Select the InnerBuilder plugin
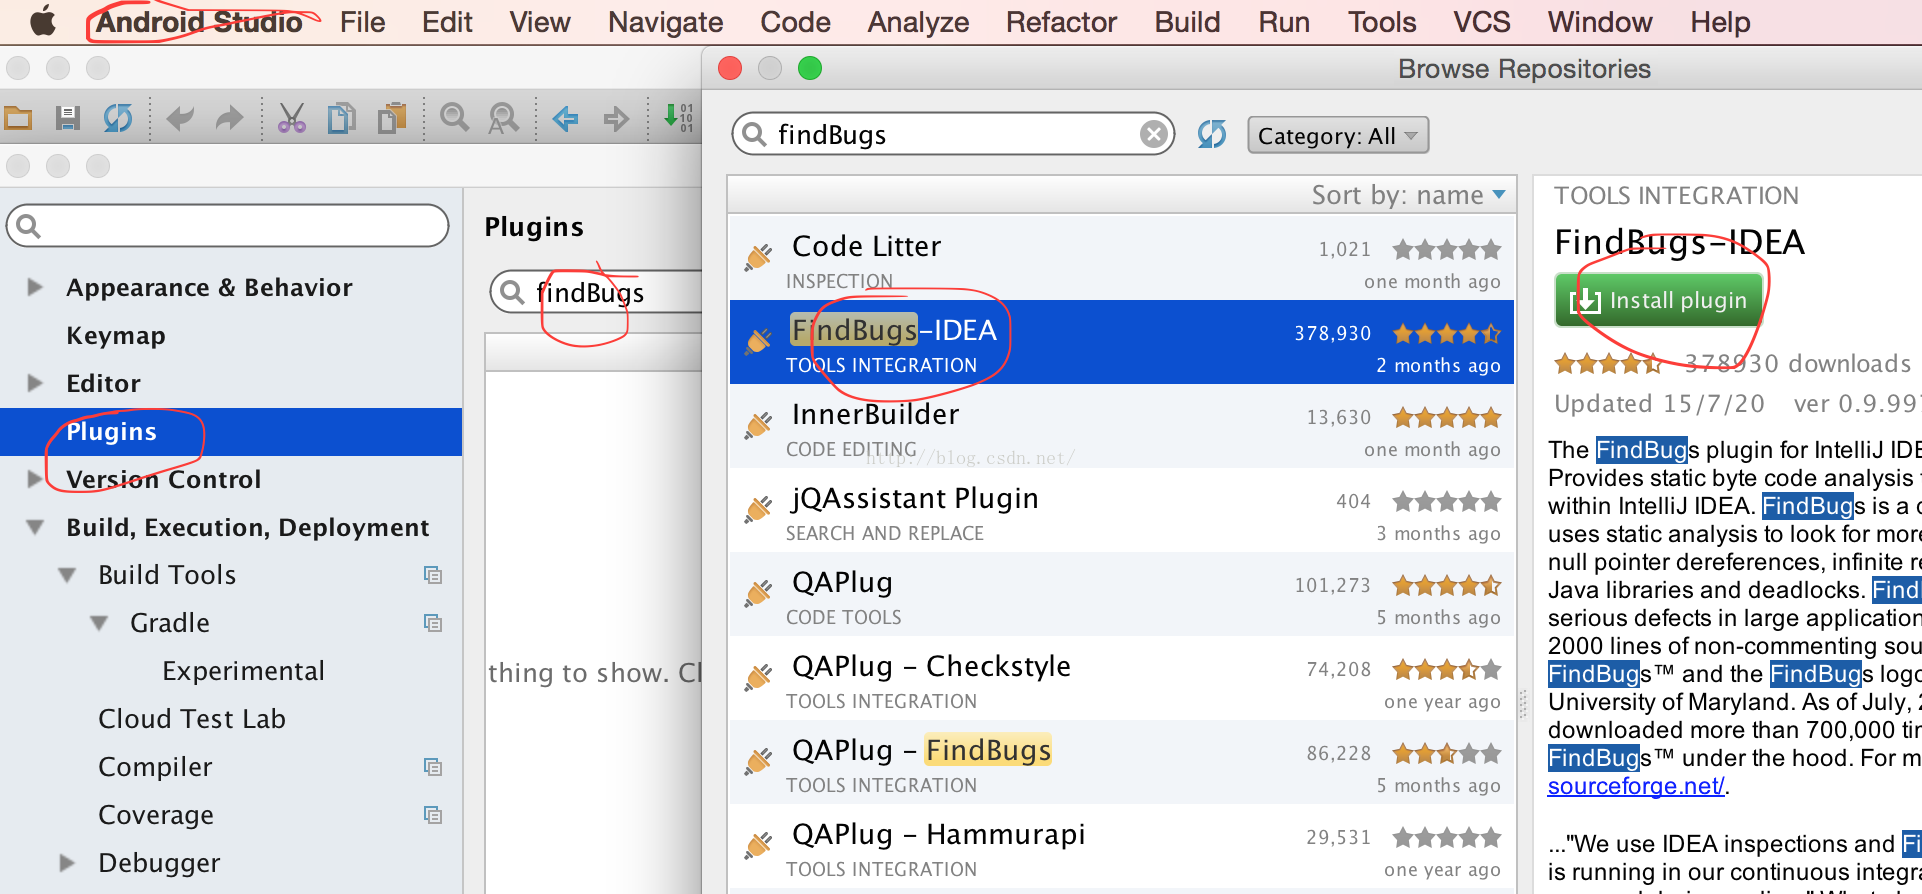Viewport: 1922px width, 894px height. click(1121, 426)
